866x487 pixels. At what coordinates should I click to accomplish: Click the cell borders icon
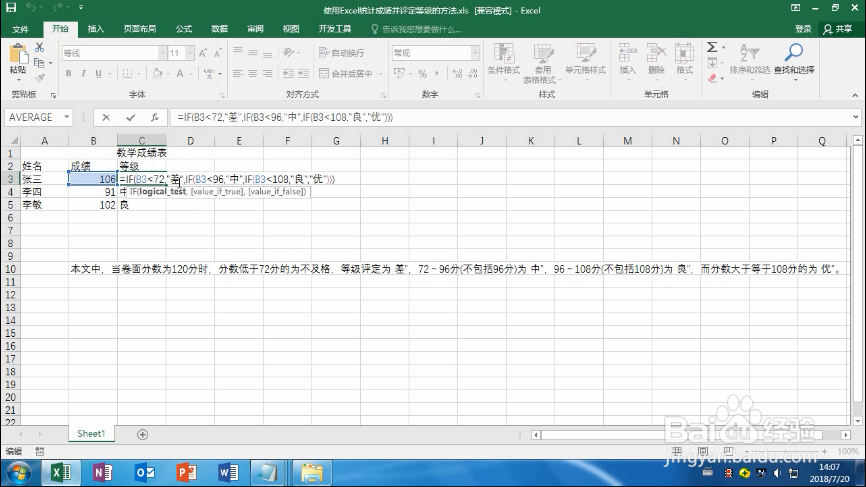coord(127,73)
